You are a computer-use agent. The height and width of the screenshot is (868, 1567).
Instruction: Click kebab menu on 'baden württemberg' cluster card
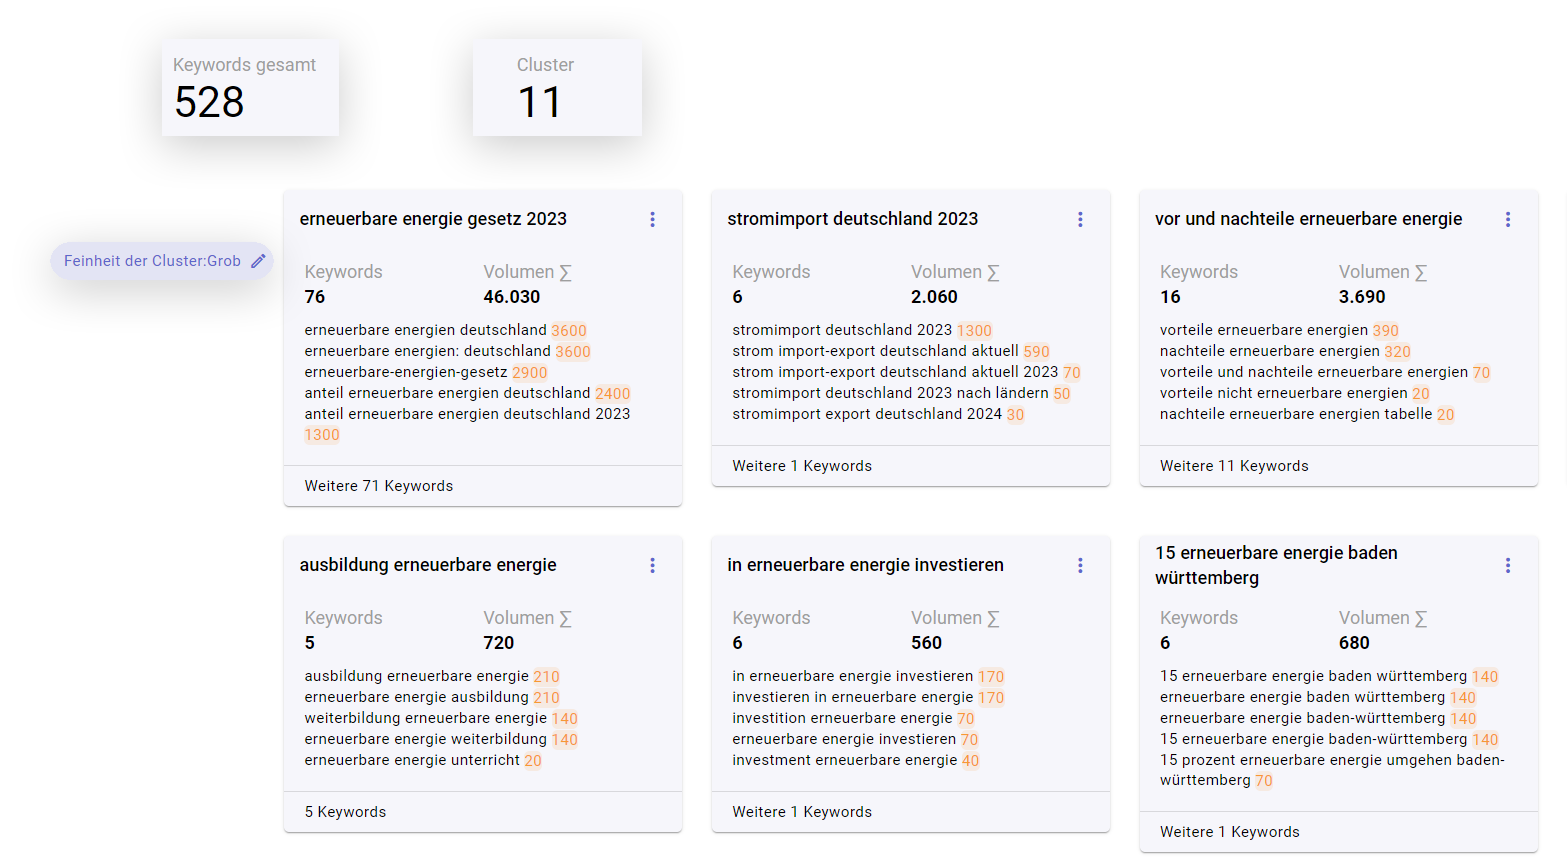[x=1507, y=565]
